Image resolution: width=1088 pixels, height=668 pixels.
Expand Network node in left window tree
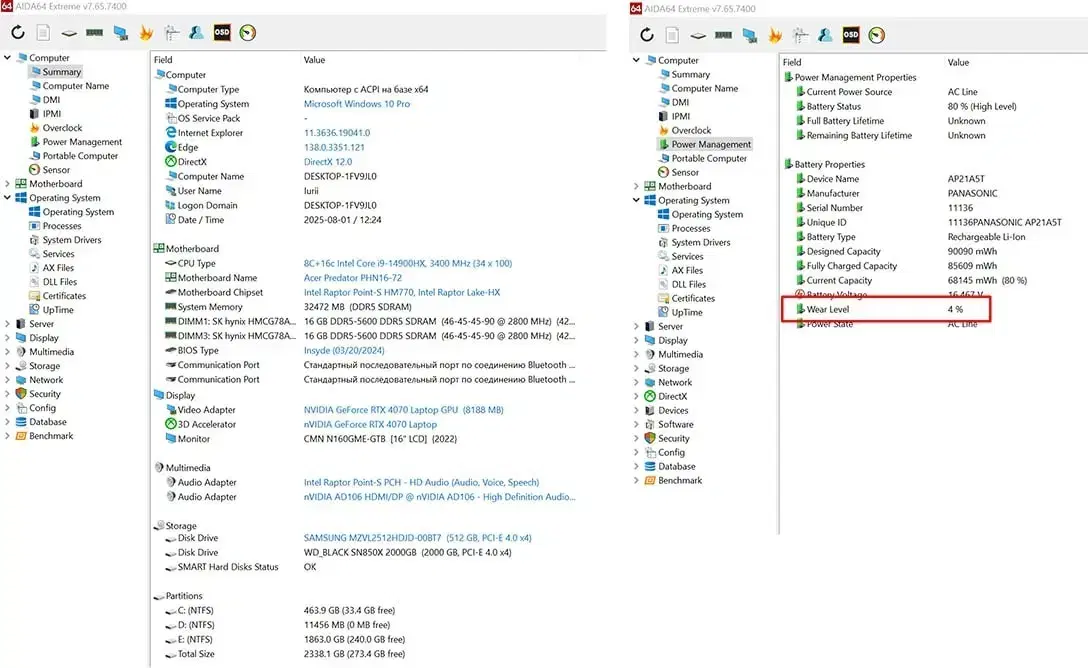[7, 379]
